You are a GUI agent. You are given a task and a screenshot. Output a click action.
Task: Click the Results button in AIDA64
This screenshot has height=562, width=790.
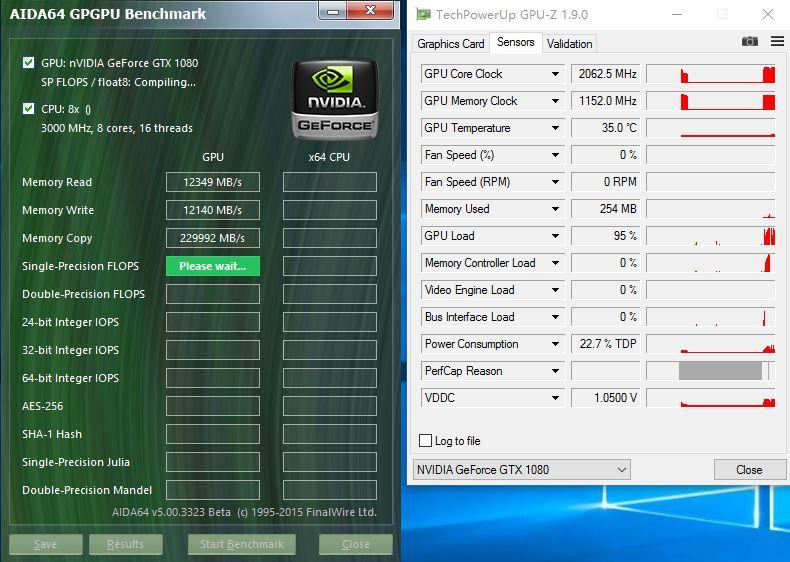coord(125,544)
